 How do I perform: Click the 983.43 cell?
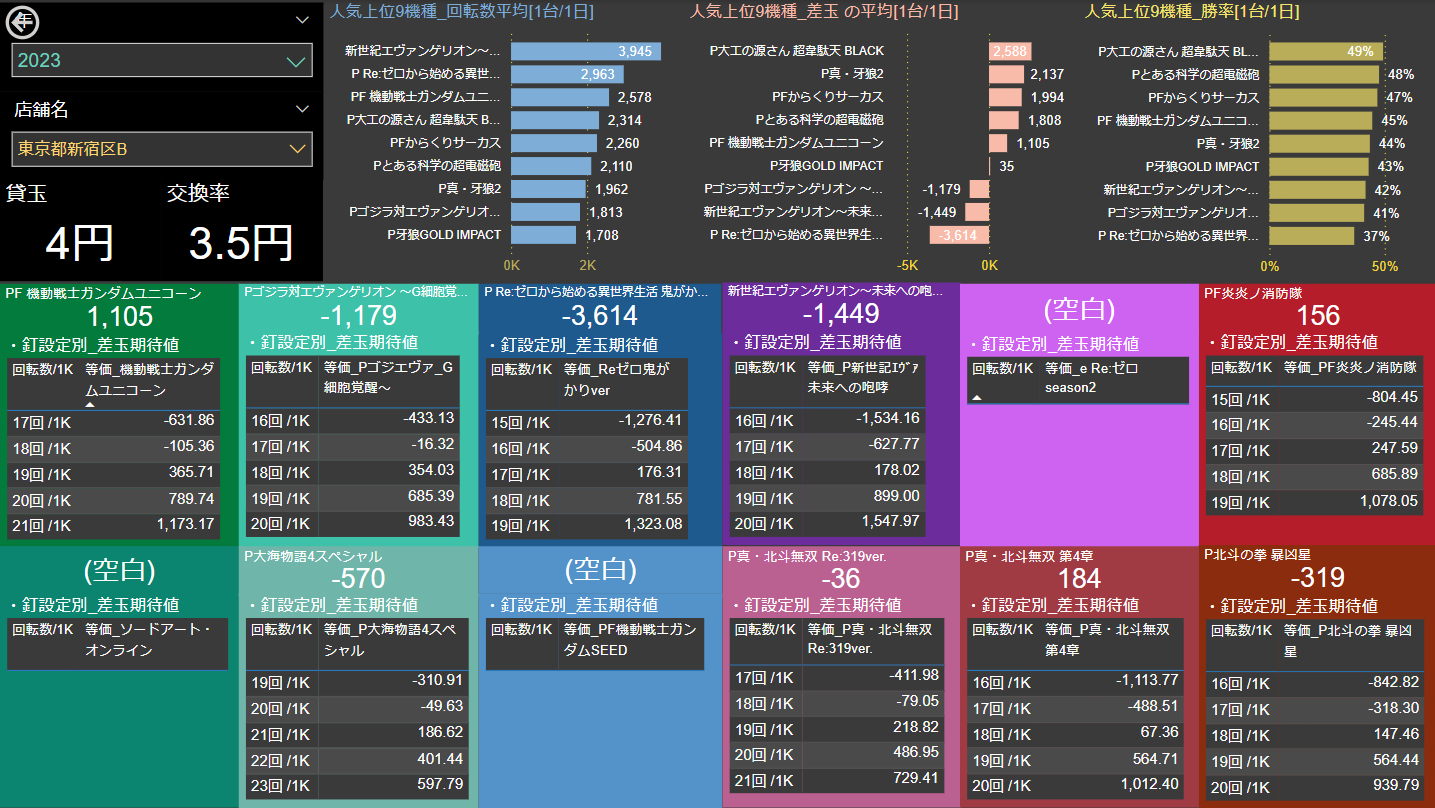[x=432, y=521]
